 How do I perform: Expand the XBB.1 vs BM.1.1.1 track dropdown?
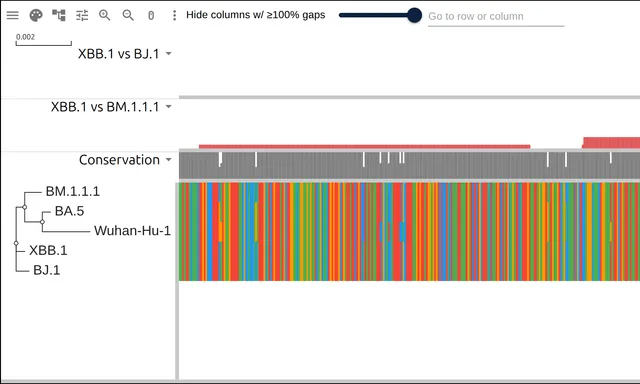[x=169, y=107]
